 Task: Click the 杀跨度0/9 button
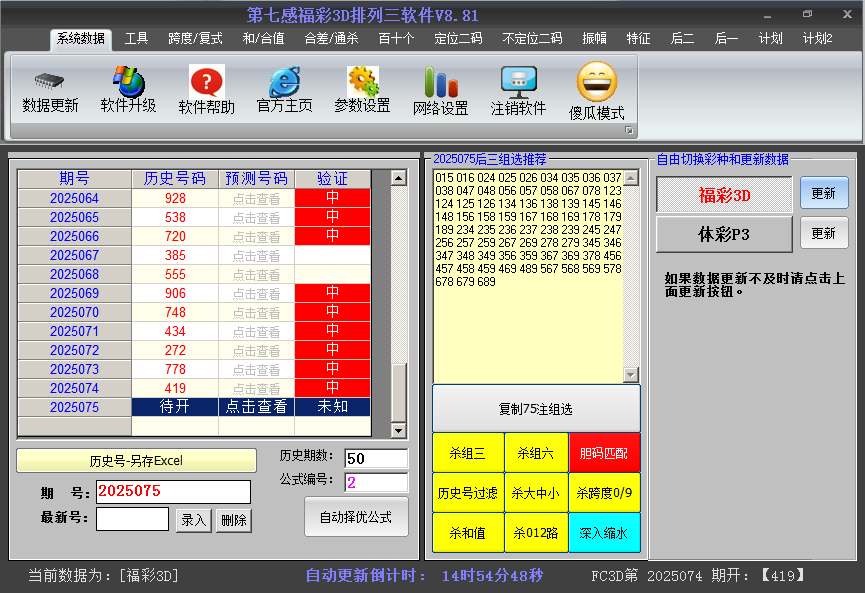coord(604,493)
